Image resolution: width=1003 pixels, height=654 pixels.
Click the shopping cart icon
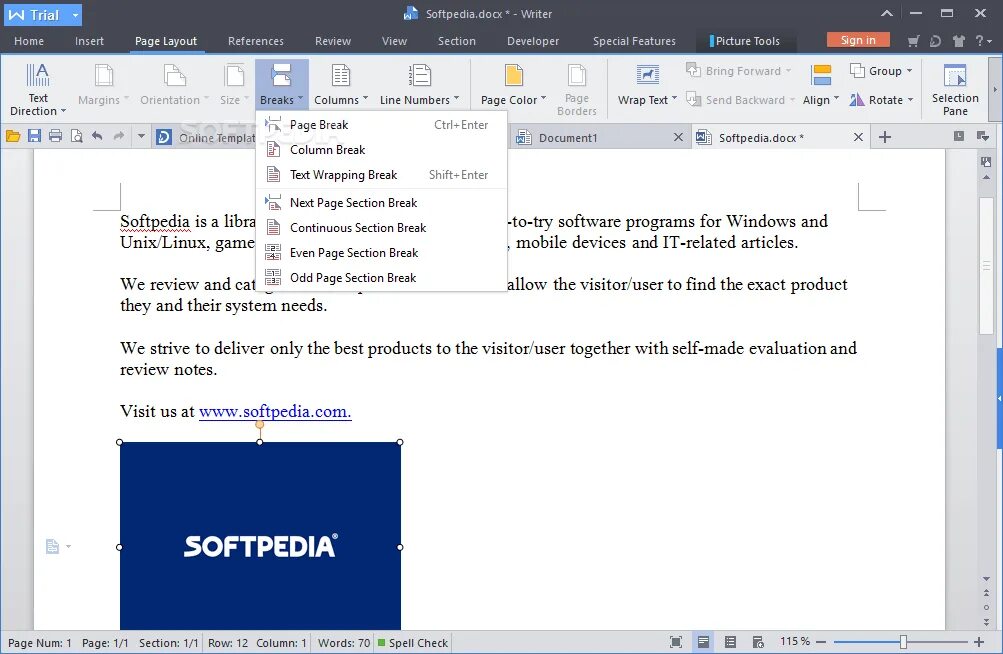coord(913,41)
